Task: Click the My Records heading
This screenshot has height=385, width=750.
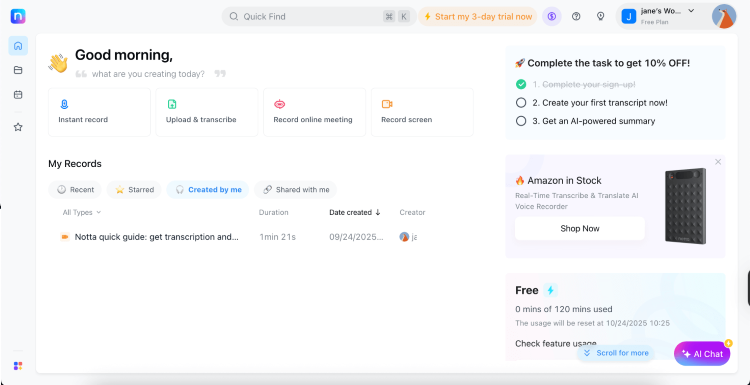Action: pos(75,164)
